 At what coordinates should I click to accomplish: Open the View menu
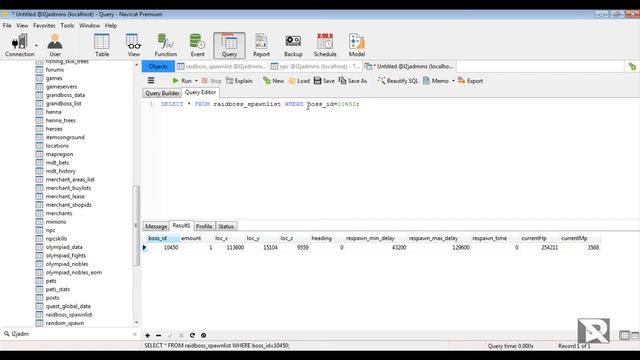(22, 25)
